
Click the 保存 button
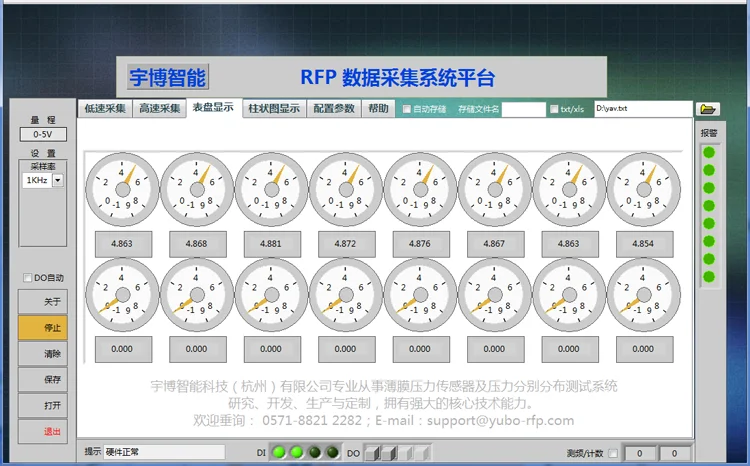(x=43, y=380)
